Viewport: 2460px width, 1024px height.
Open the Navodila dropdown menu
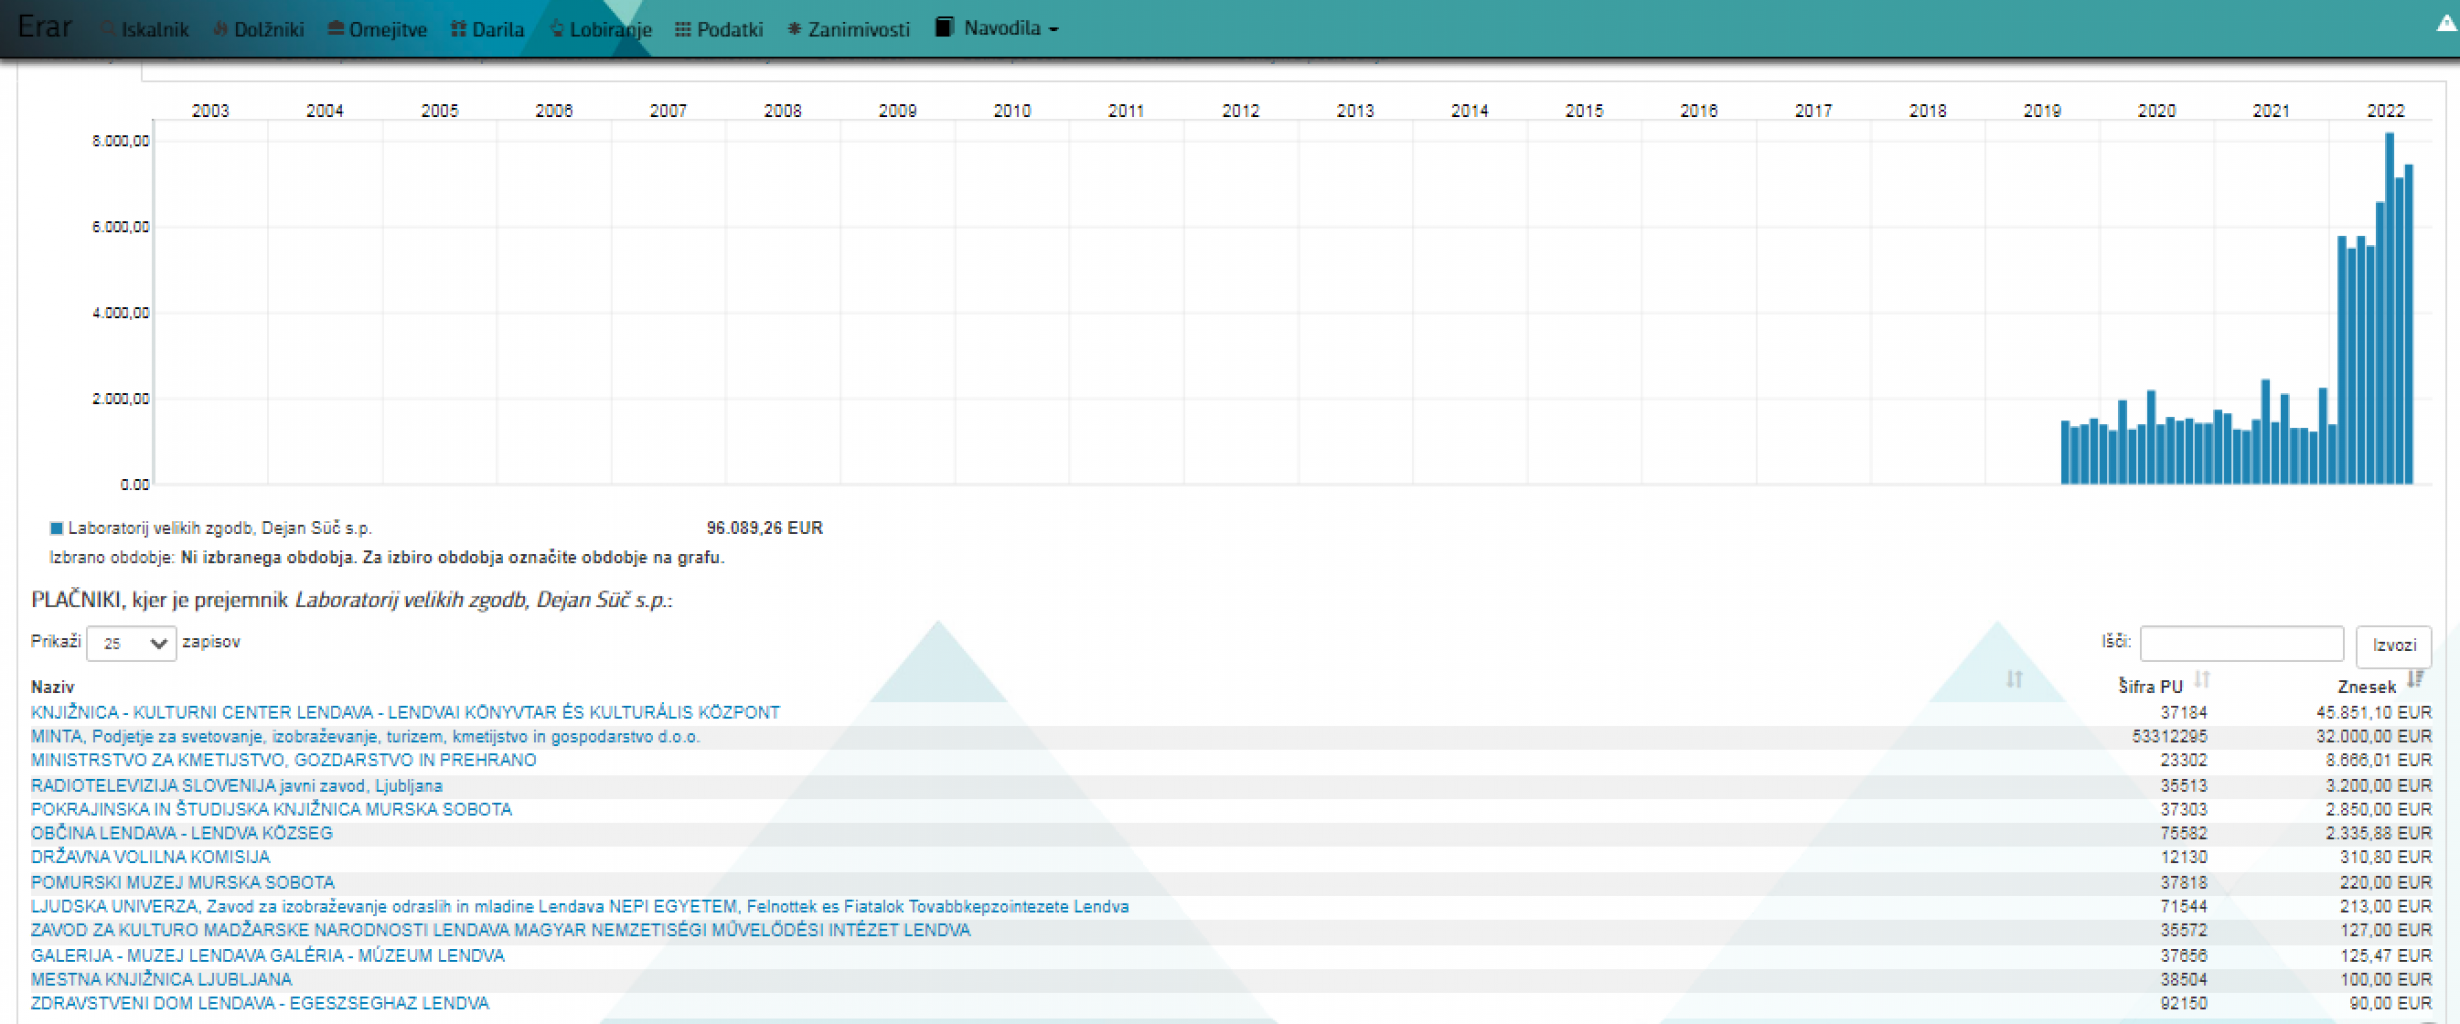click(997, 28)
